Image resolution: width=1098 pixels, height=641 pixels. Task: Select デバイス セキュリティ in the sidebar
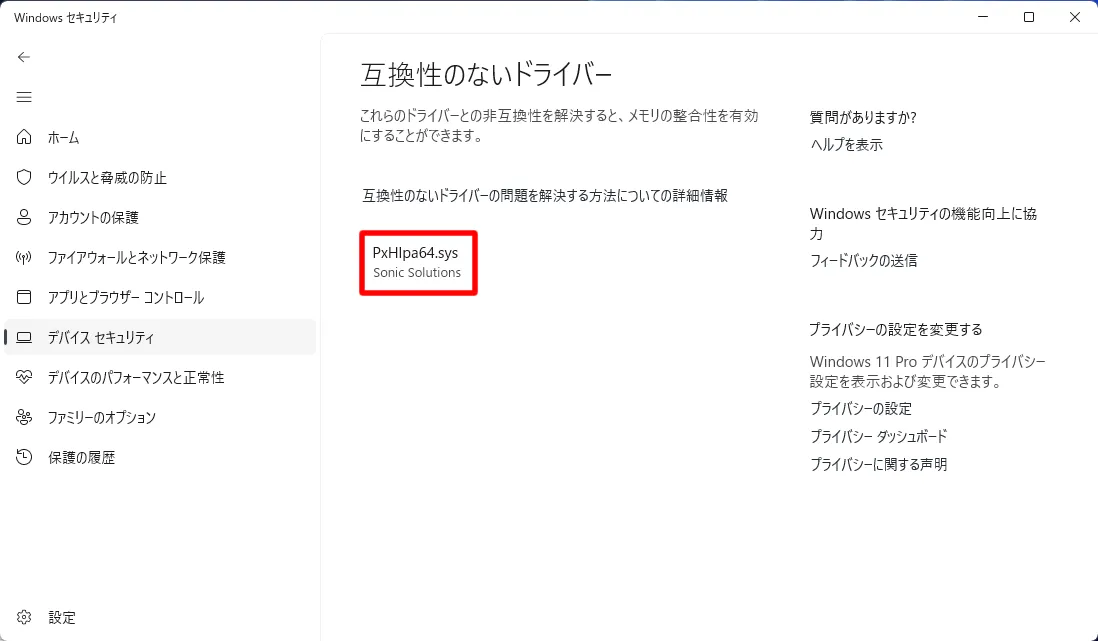101,337
